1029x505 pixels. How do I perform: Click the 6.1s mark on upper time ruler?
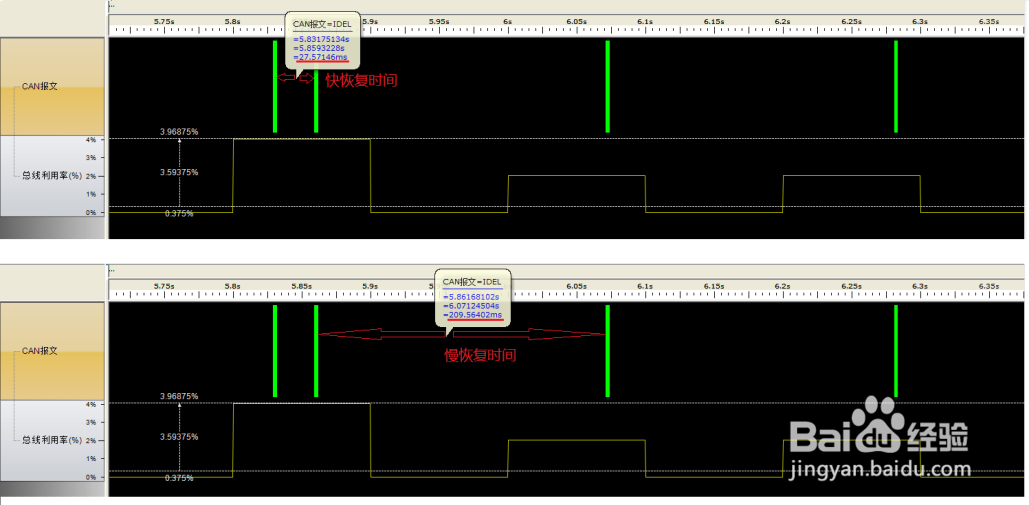point(645,22)
